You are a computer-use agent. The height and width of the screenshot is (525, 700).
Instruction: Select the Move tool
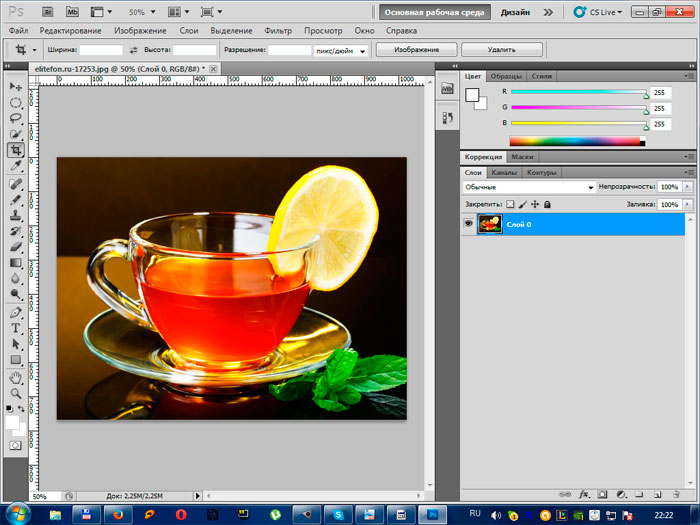click(x=16, y=87)
